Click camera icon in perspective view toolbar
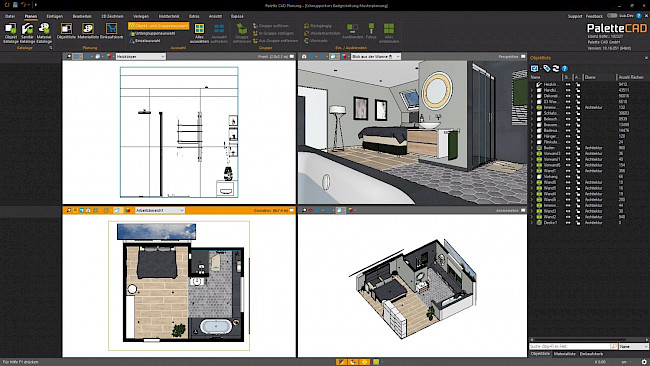650x366 pixels. coord(304,56)
